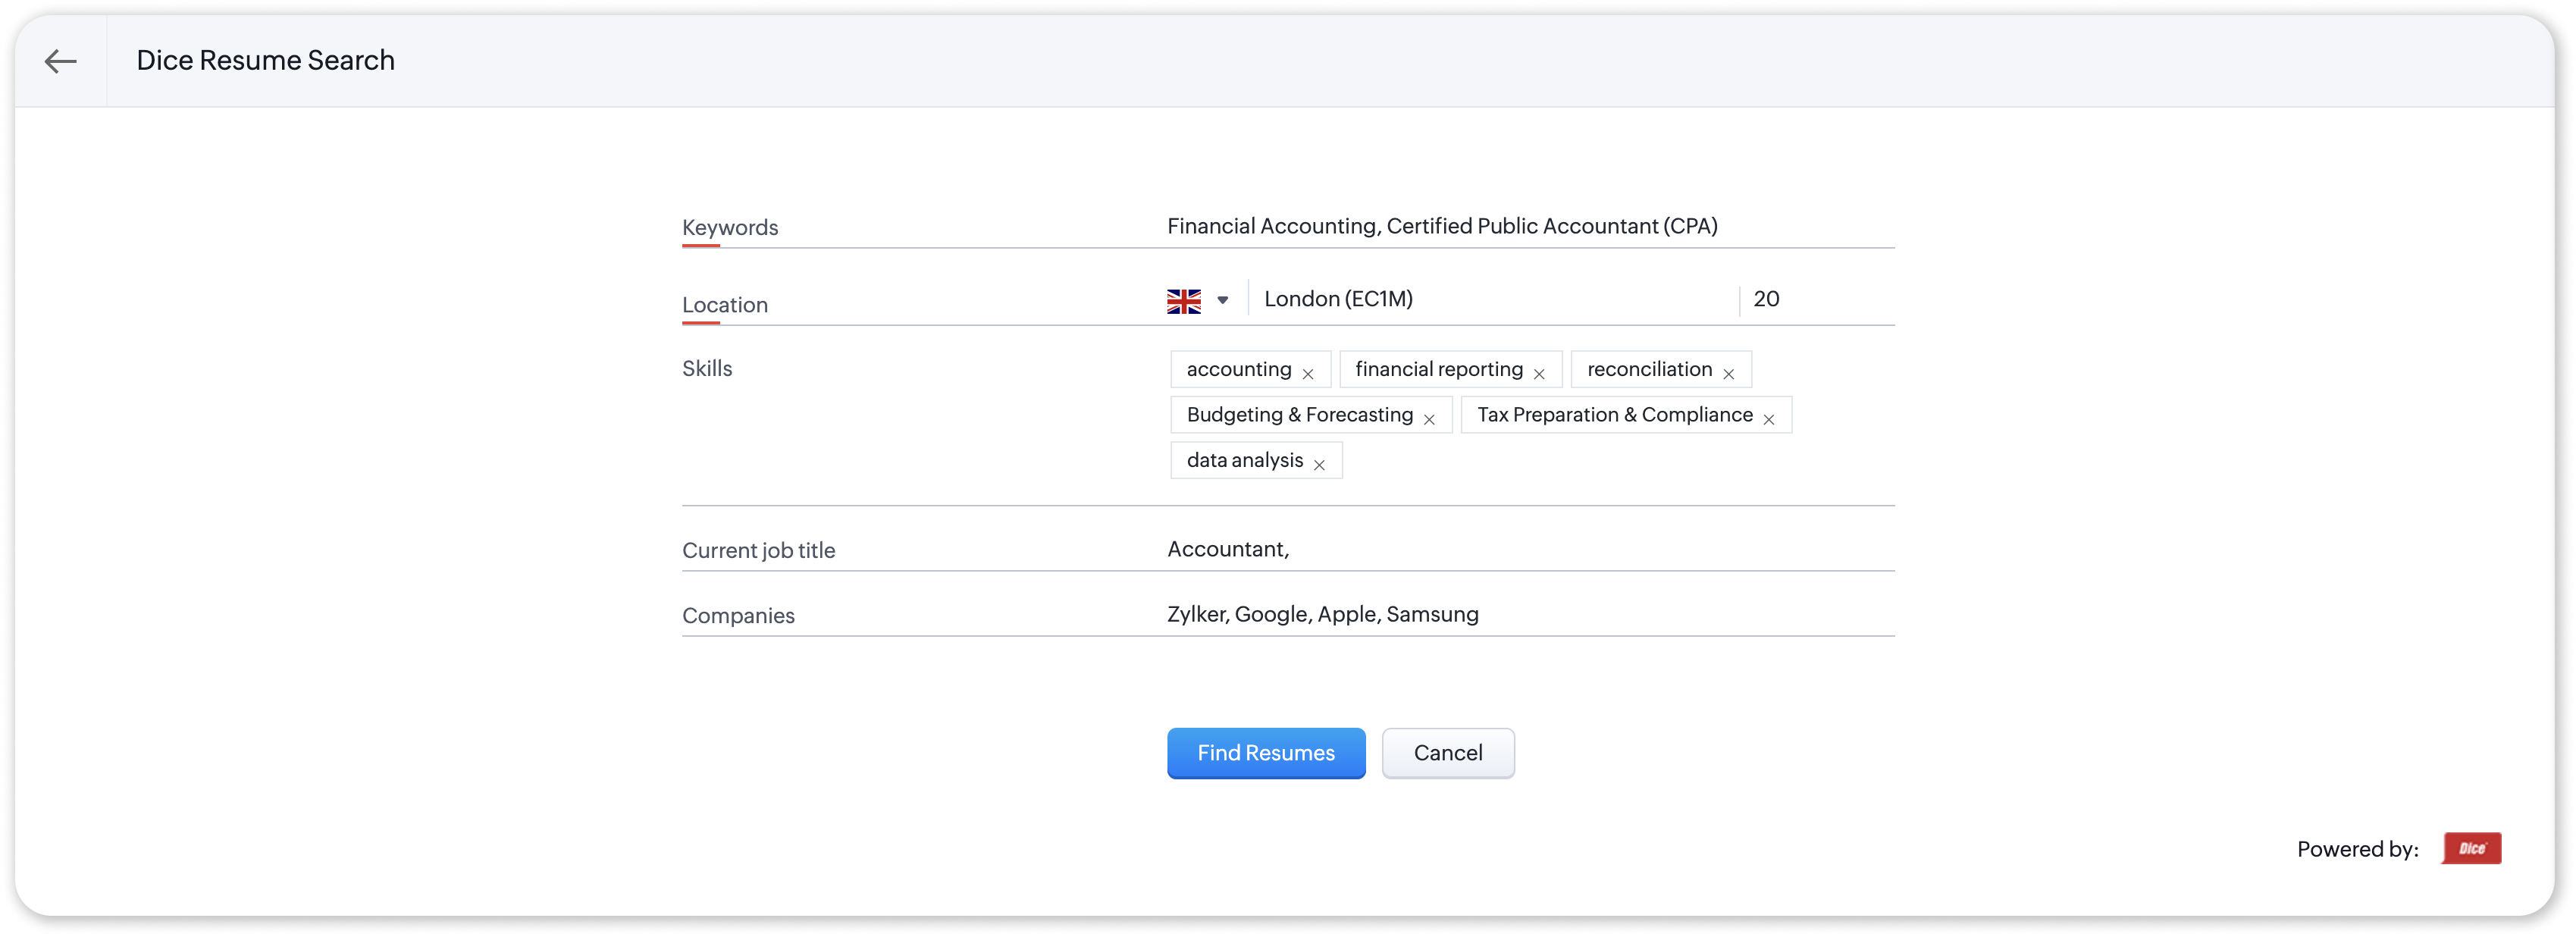2576x937 pixels.
Task: Remove the data analysis skill tag
Action: (1318, 465)
